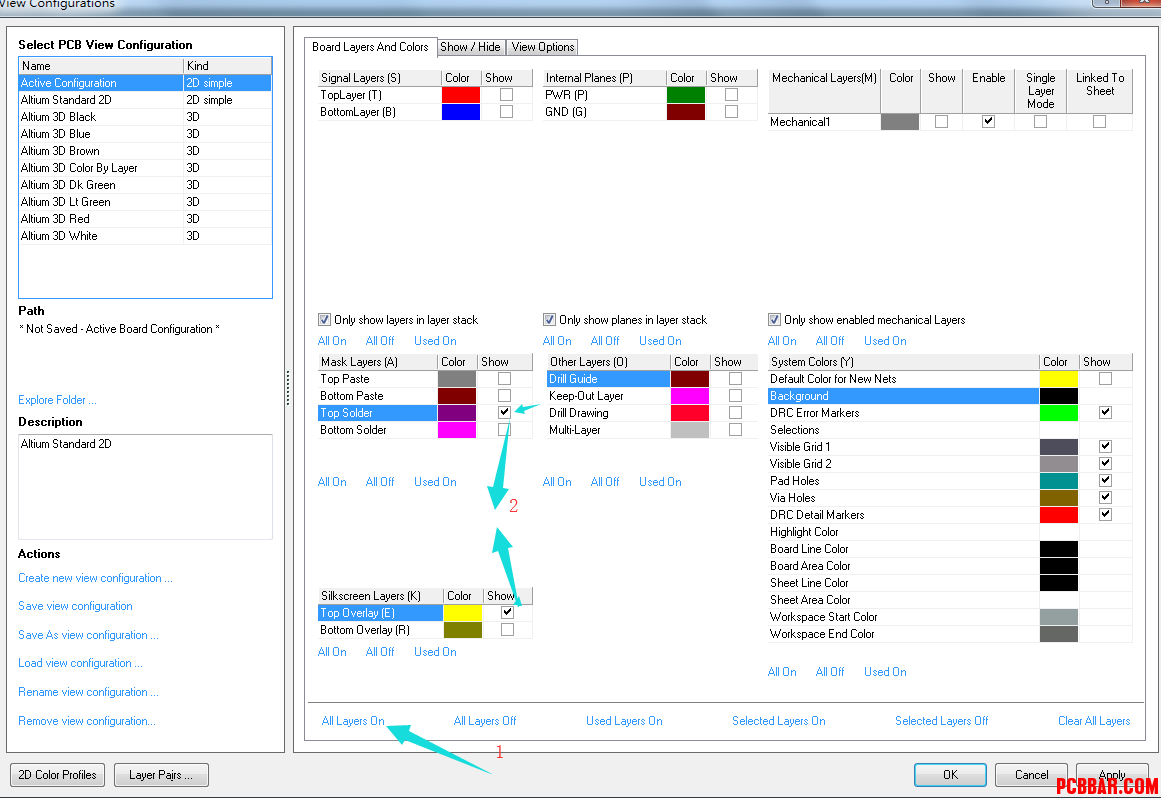Open Layer Pairs button
Image resolution: width=1161 pixels, height=798 pixels.
(x=161, y=775)
